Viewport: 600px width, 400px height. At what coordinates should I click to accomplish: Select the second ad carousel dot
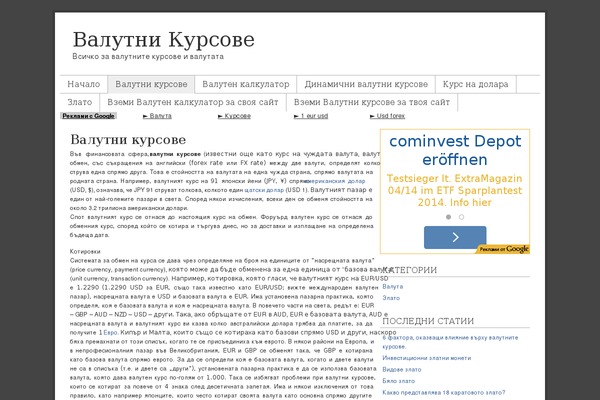tap(461, 217)
